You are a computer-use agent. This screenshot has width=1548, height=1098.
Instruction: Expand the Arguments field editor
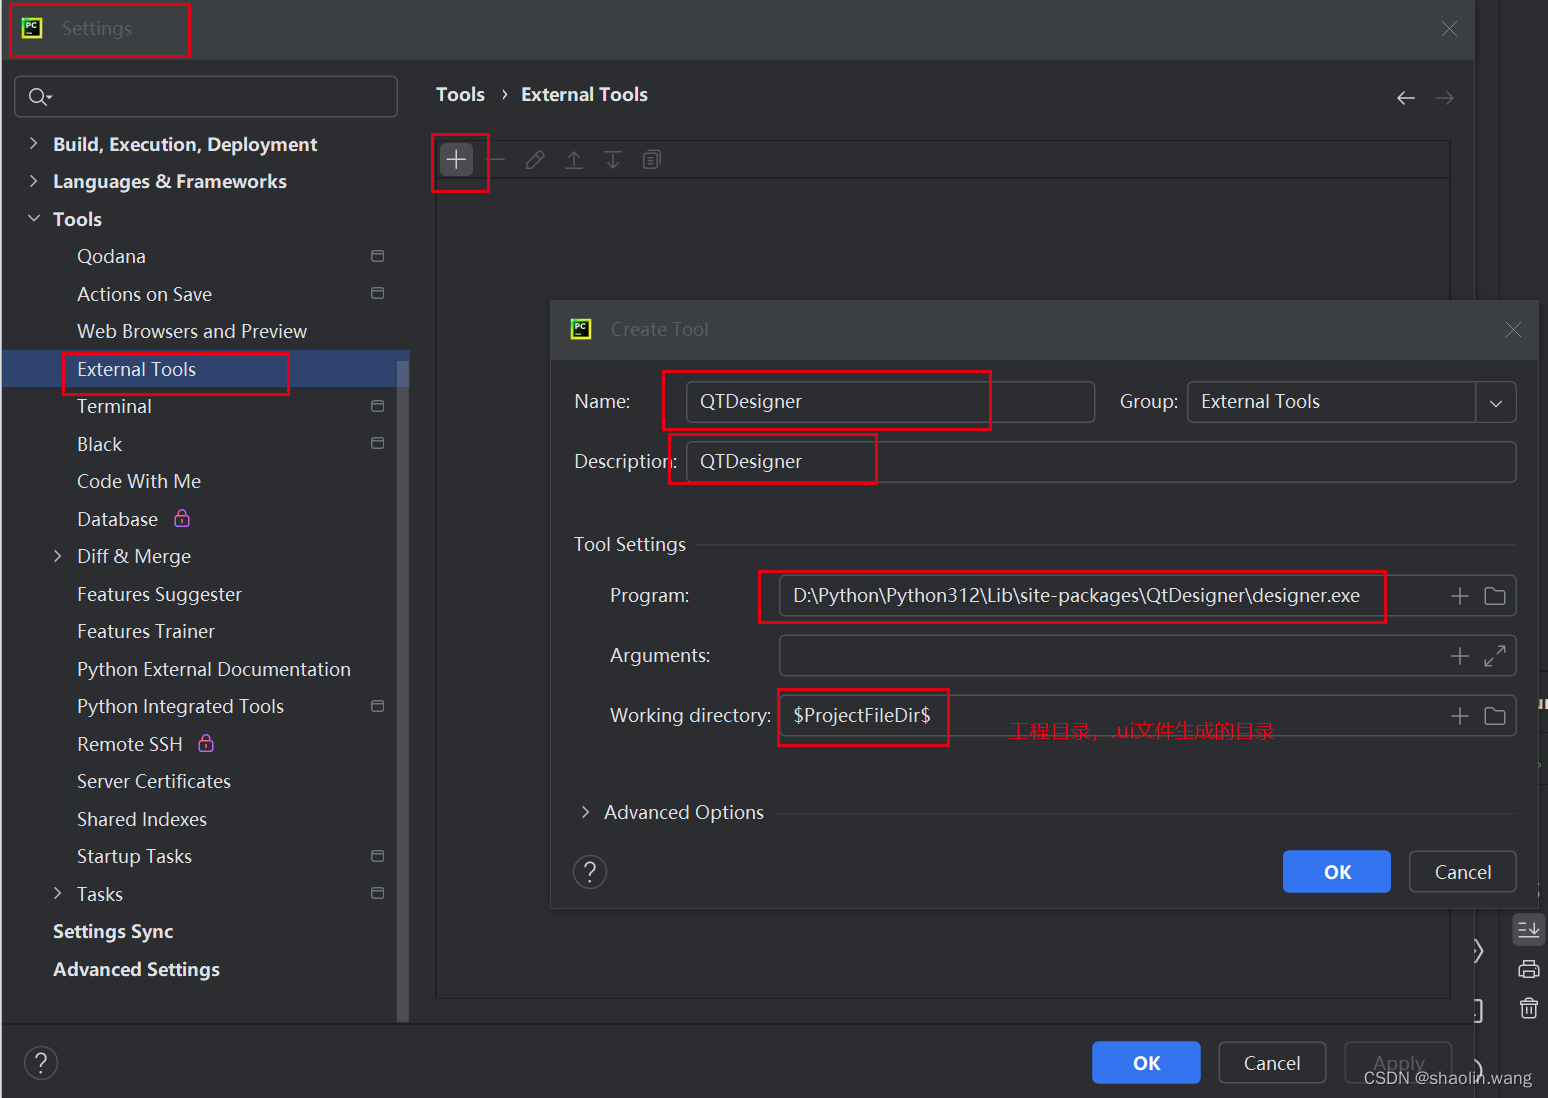pyautogui.click(x=1495, y=656)
